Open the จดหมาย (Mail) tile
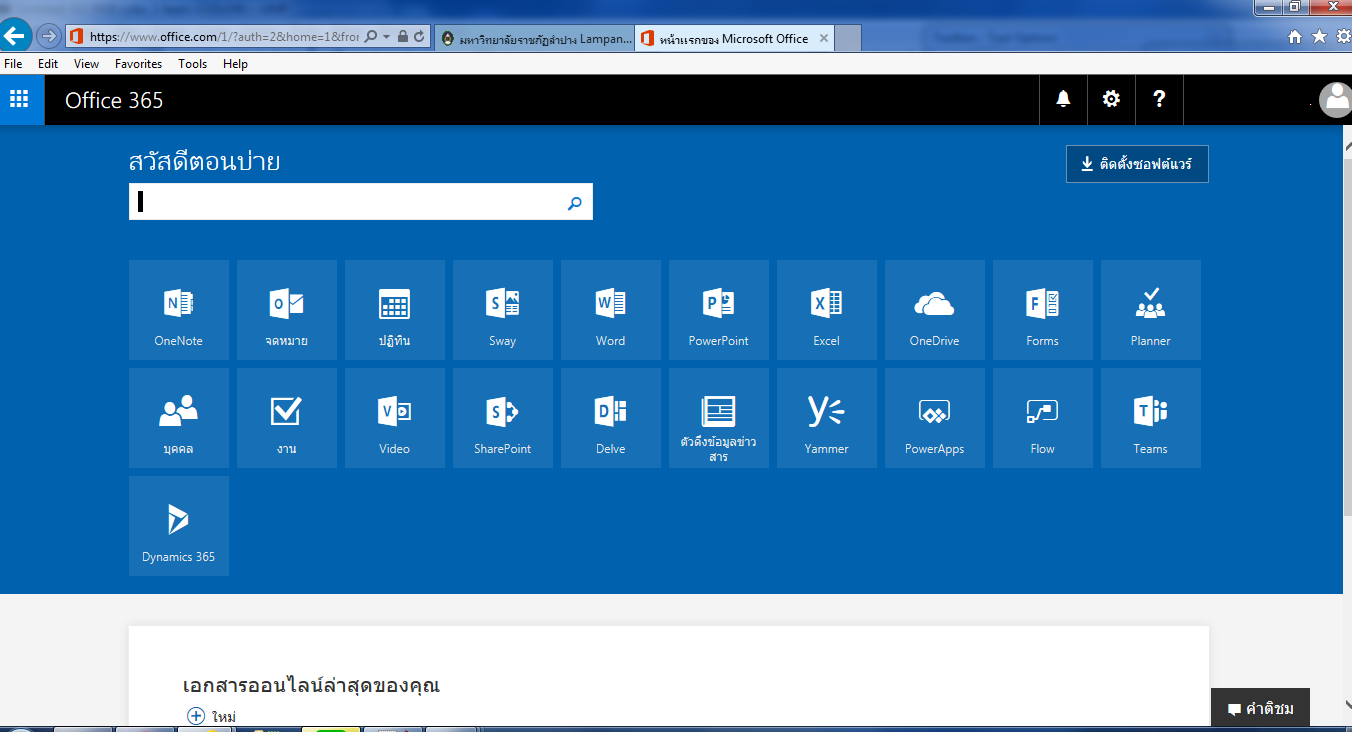The height and width of the screenshot is (732, 1352). click(x=287, y=310)
